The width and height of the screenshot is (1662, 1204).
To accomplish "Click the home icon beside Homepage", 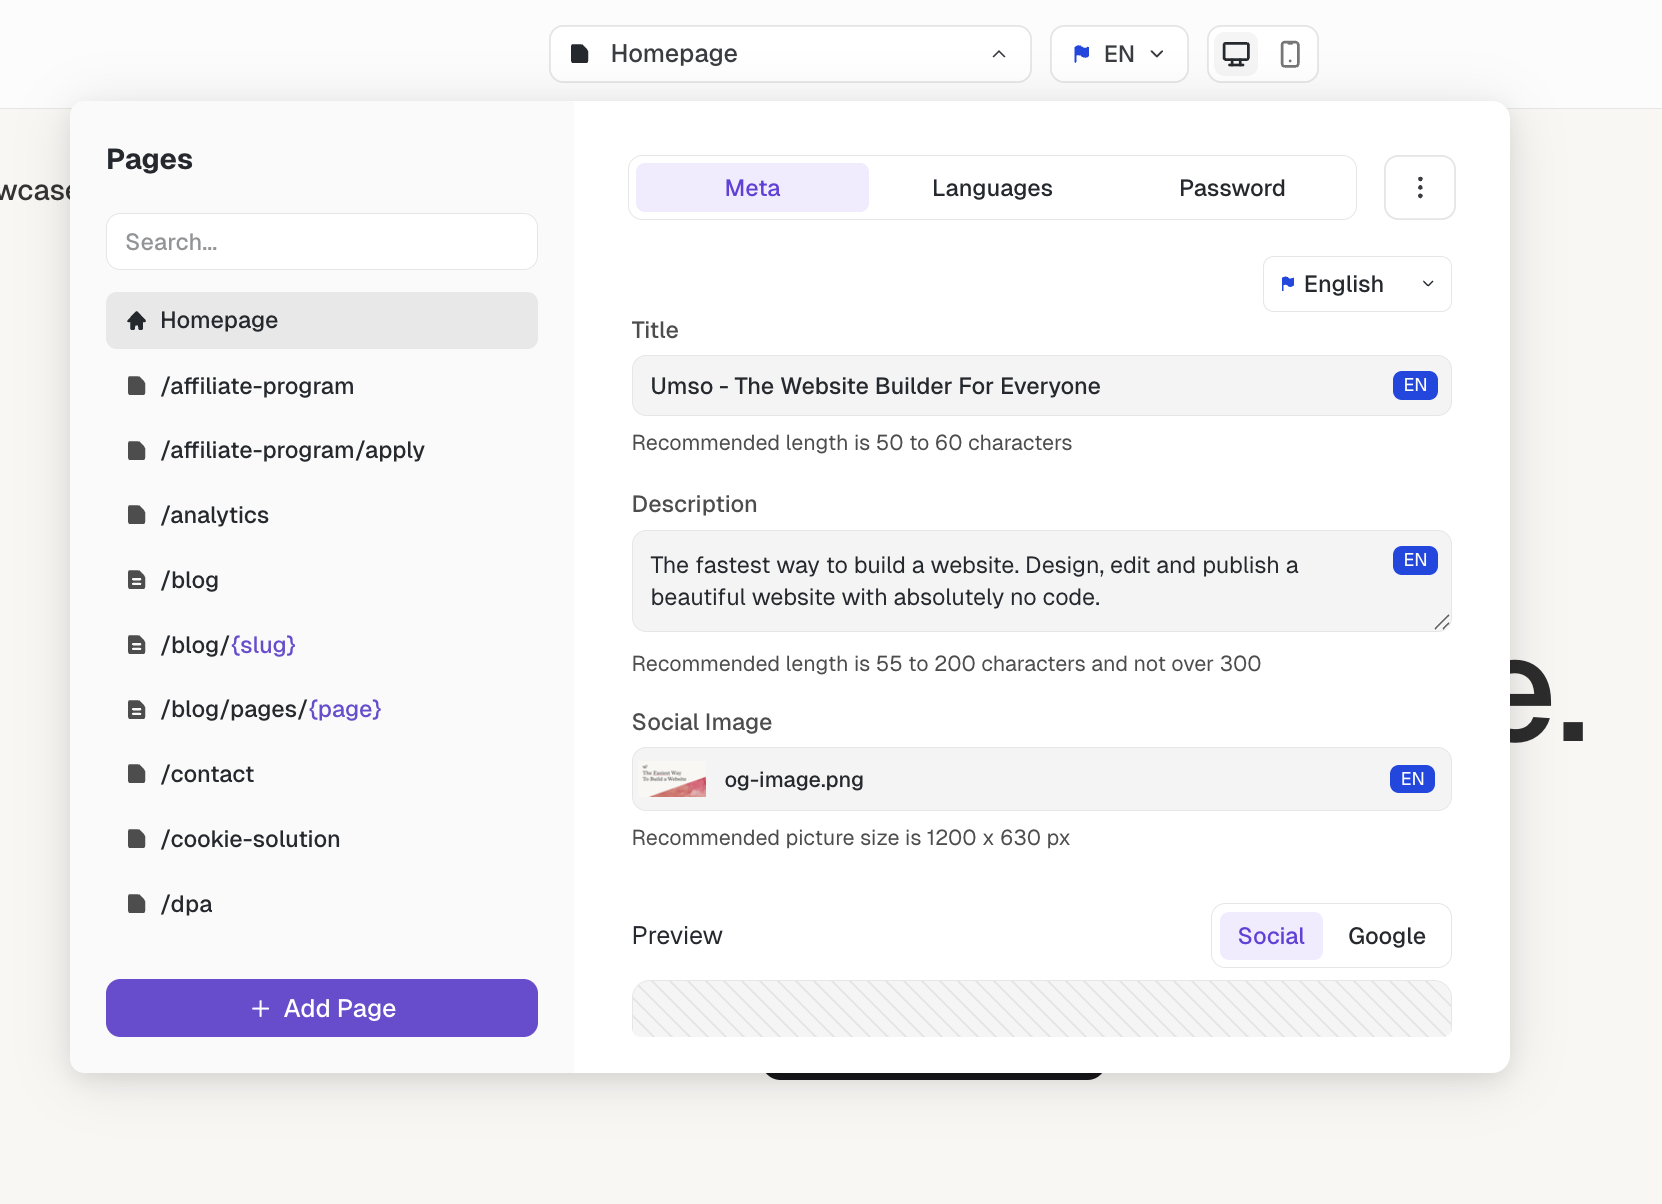I will tap(137, 321).
